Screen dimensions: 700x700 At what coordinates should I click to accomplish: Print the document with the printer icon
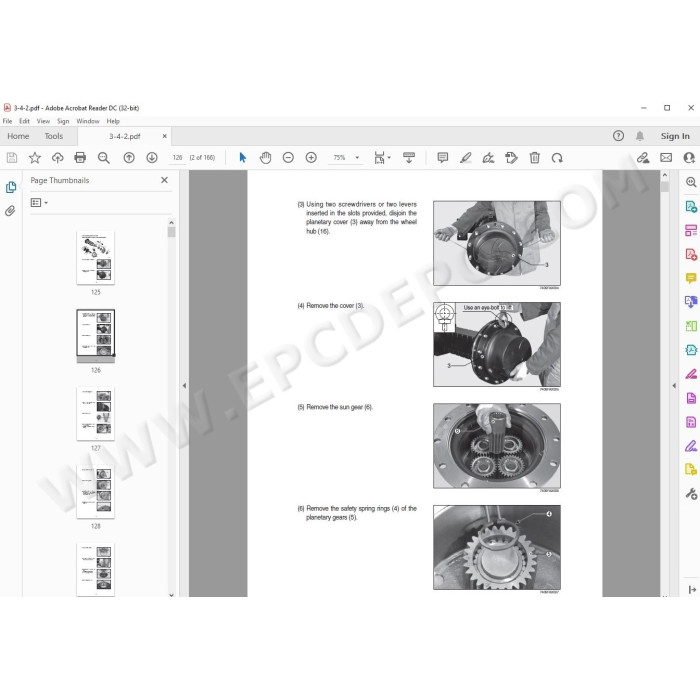[x=80, y=158]
